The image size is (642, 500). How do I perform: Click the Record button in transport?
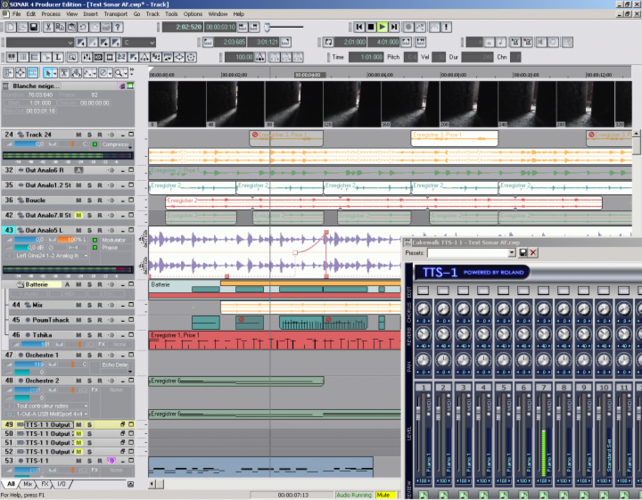click(x=408, y=27)
